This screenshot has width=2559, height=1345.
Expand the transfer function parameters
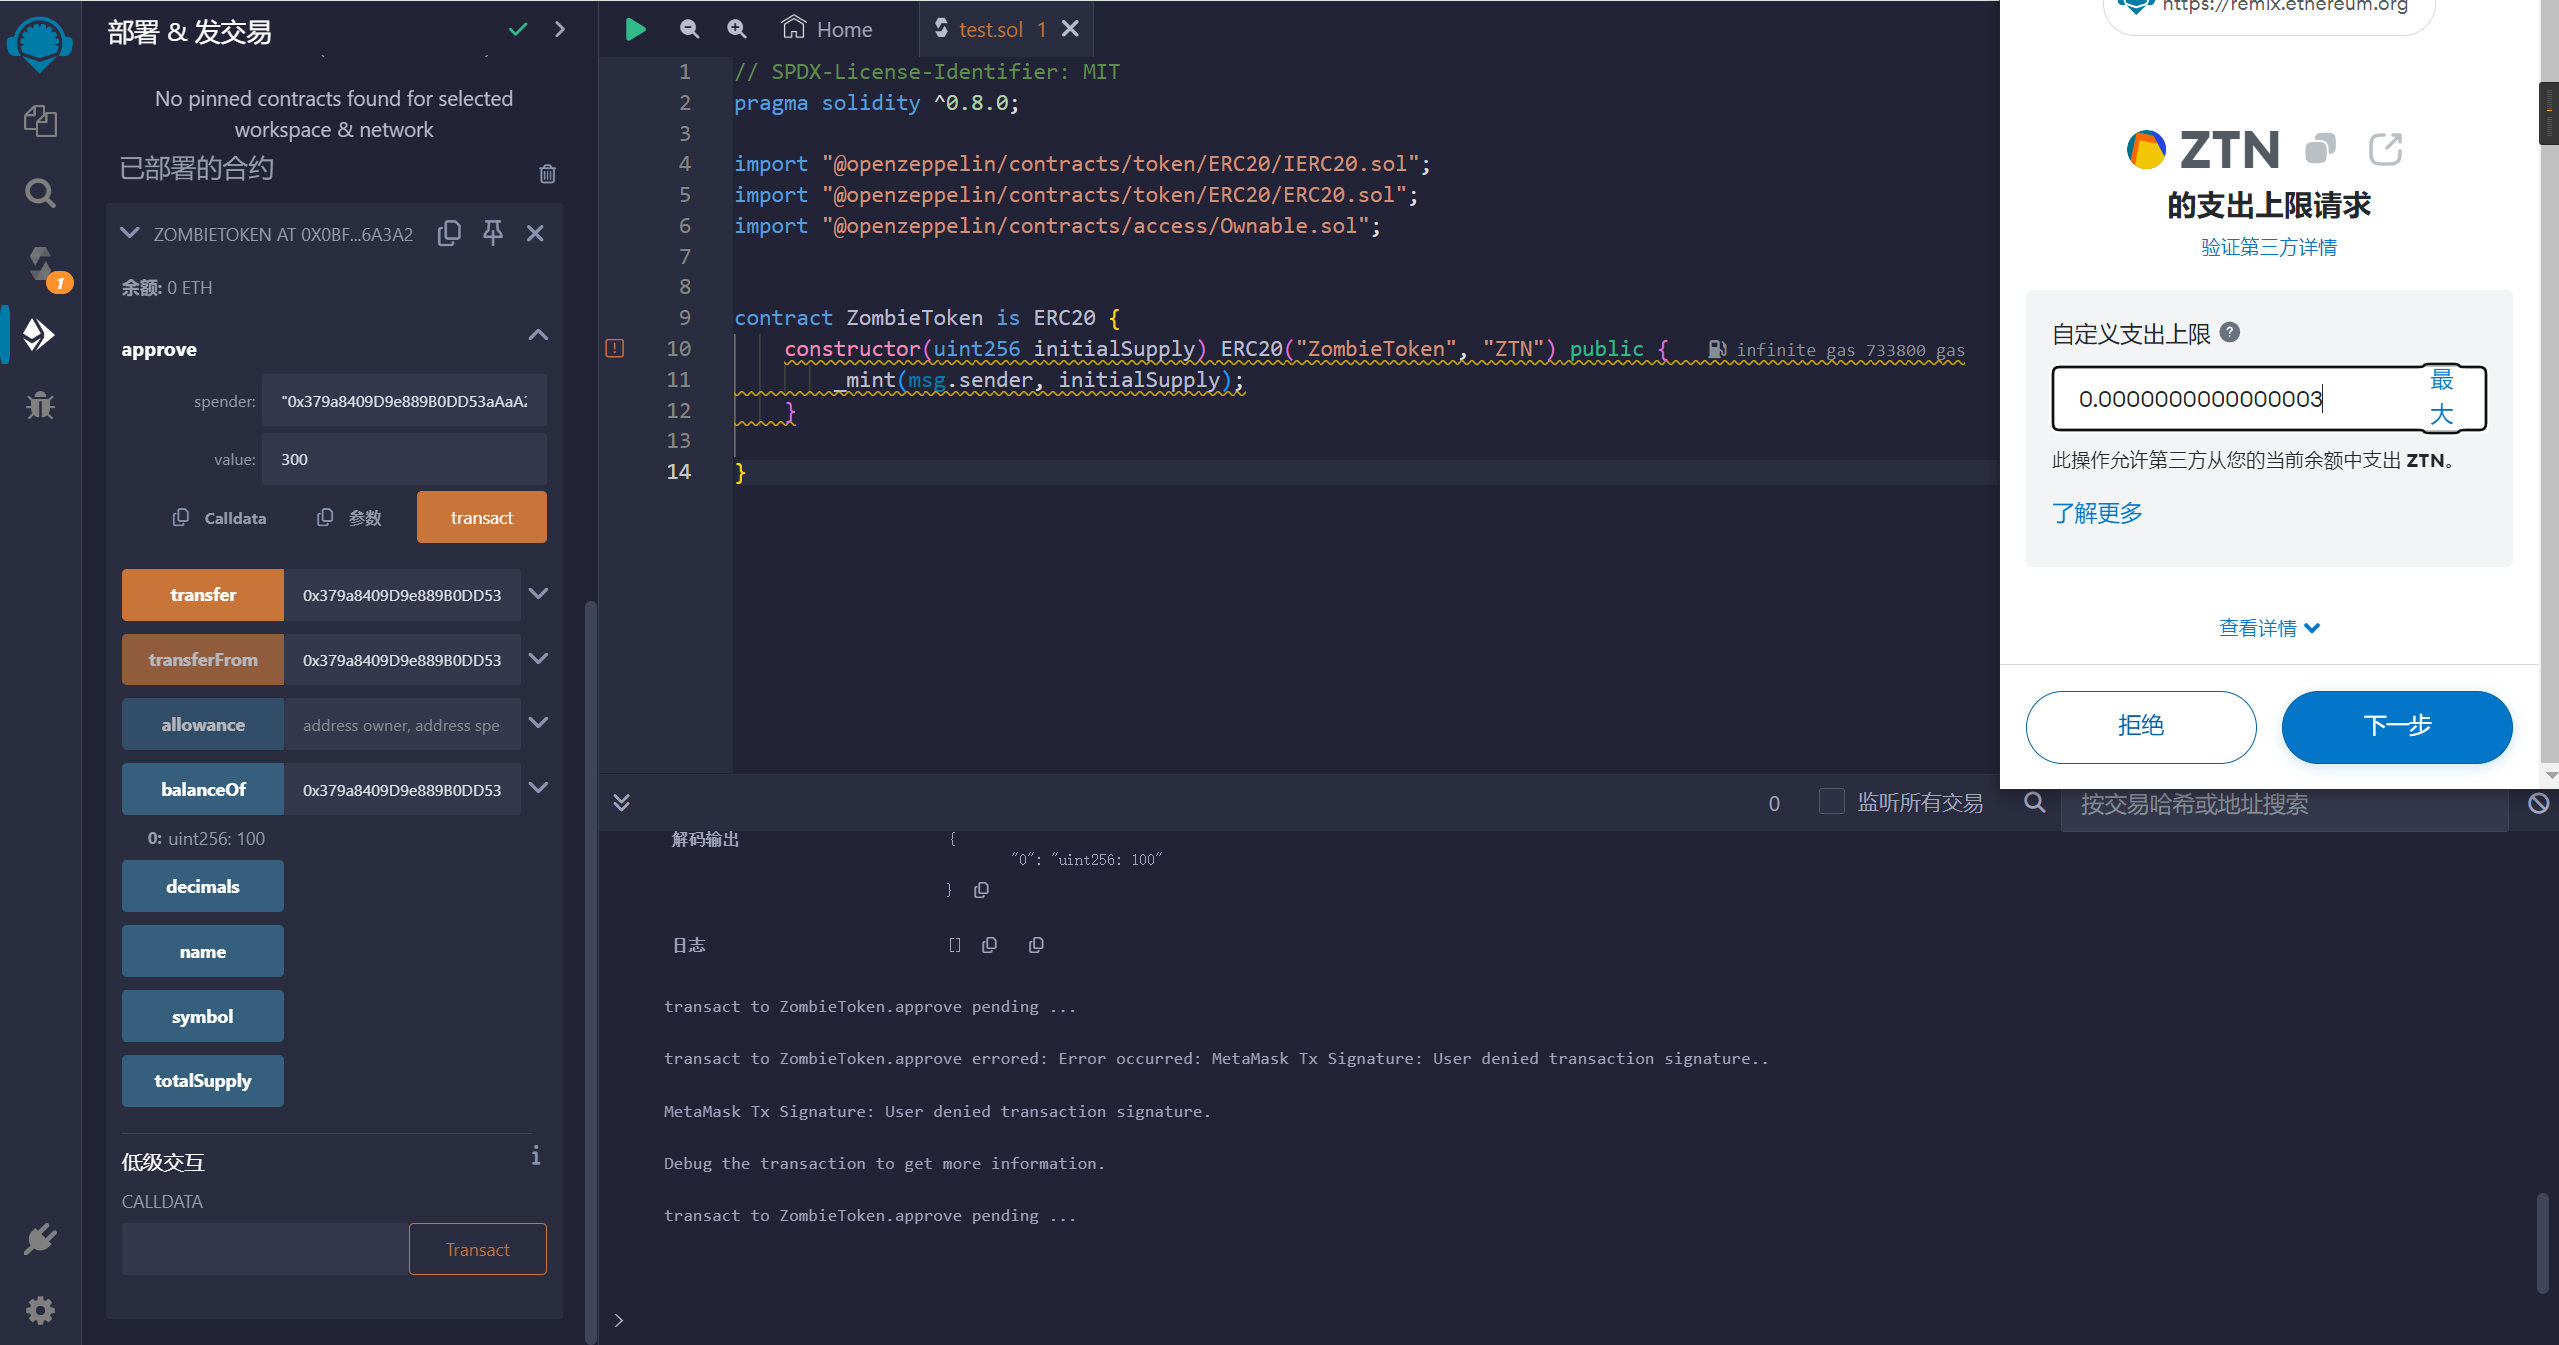[538, 594]
